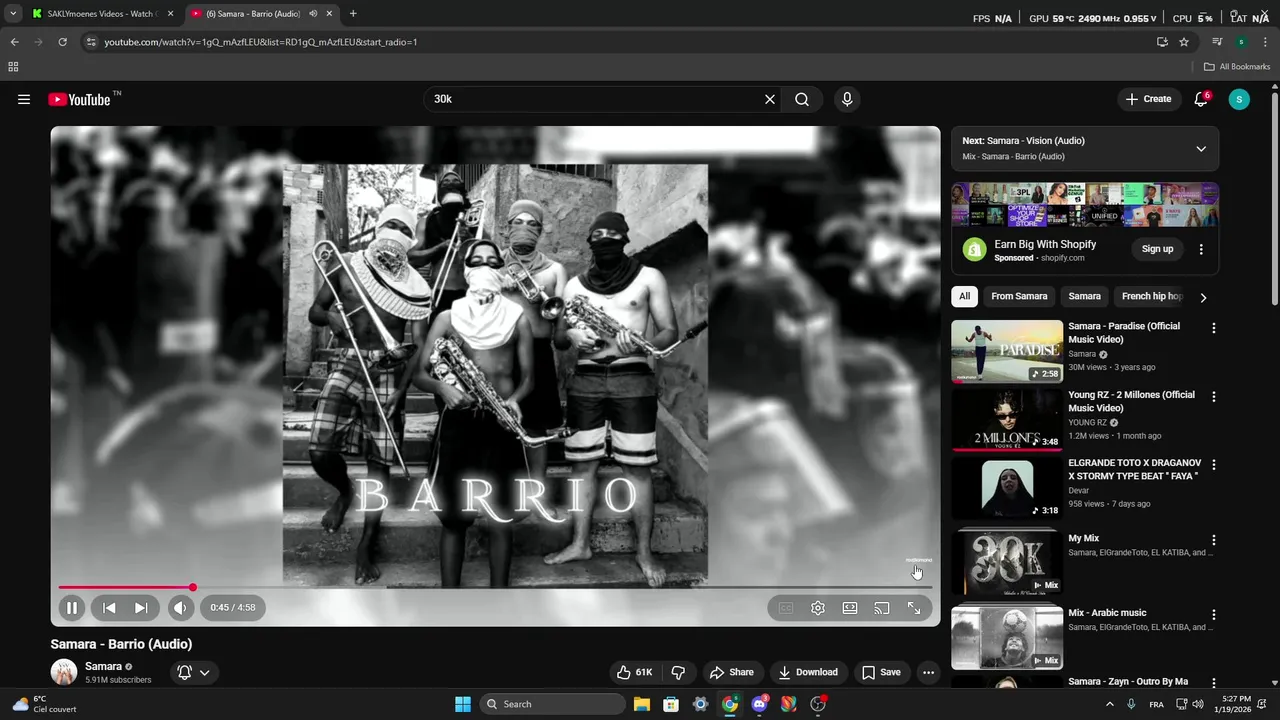Open Shopify ad options menu
This screenshot has width=1280, height=720.
[x=1201, y=249]
